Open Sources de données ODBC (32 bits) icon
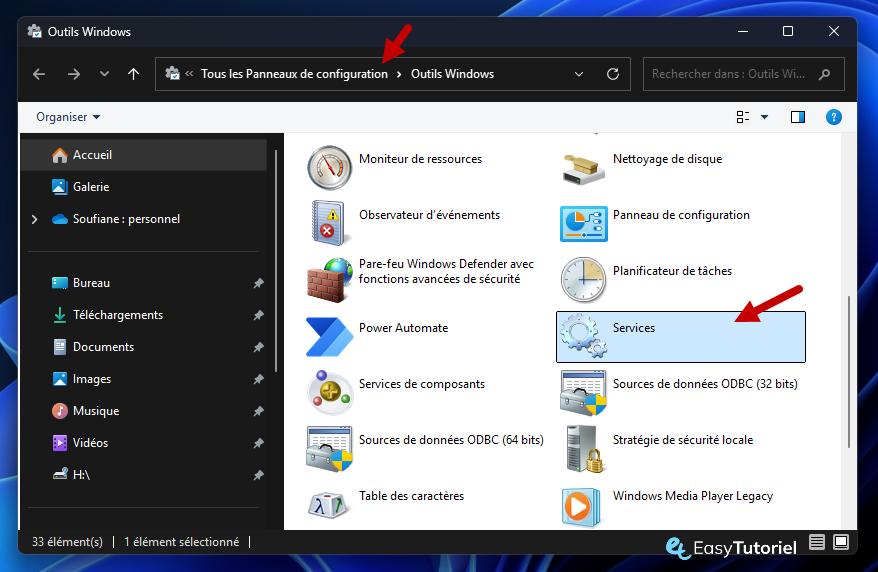This screenshot has height=572, width=878. pos(583,393)
